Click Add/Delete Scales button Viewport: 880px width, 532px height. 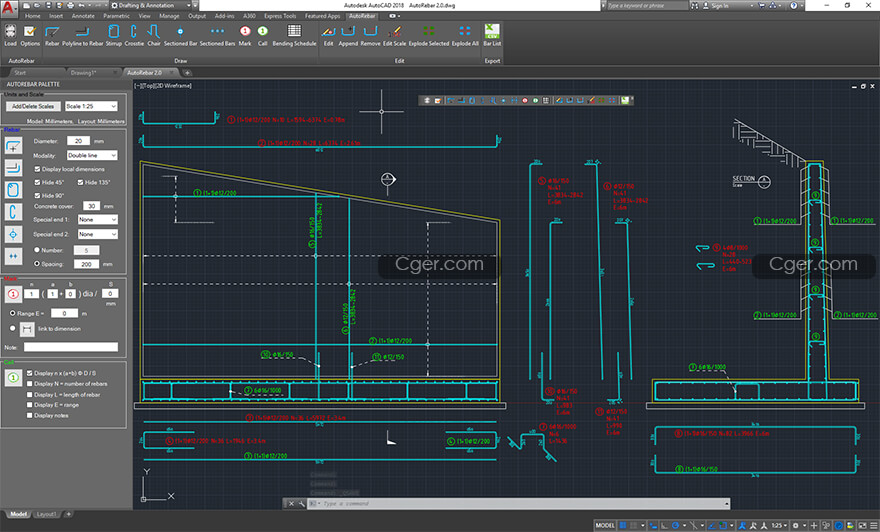pyautogui.click(x=33, y=106)
